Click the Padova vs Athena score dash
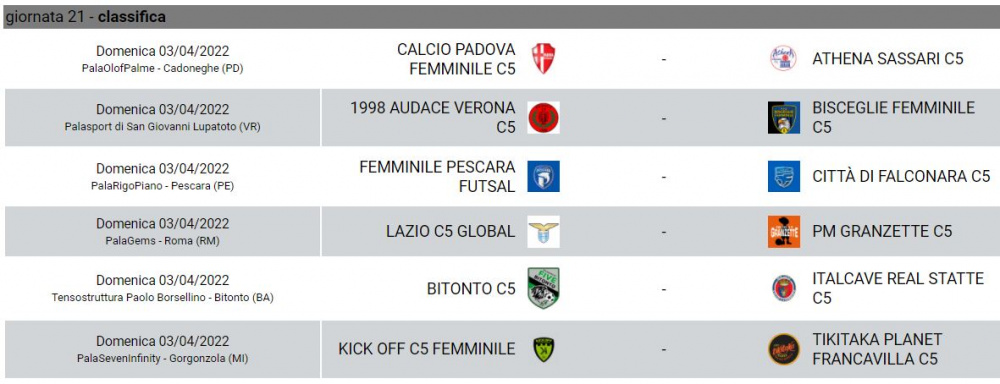 664,59
